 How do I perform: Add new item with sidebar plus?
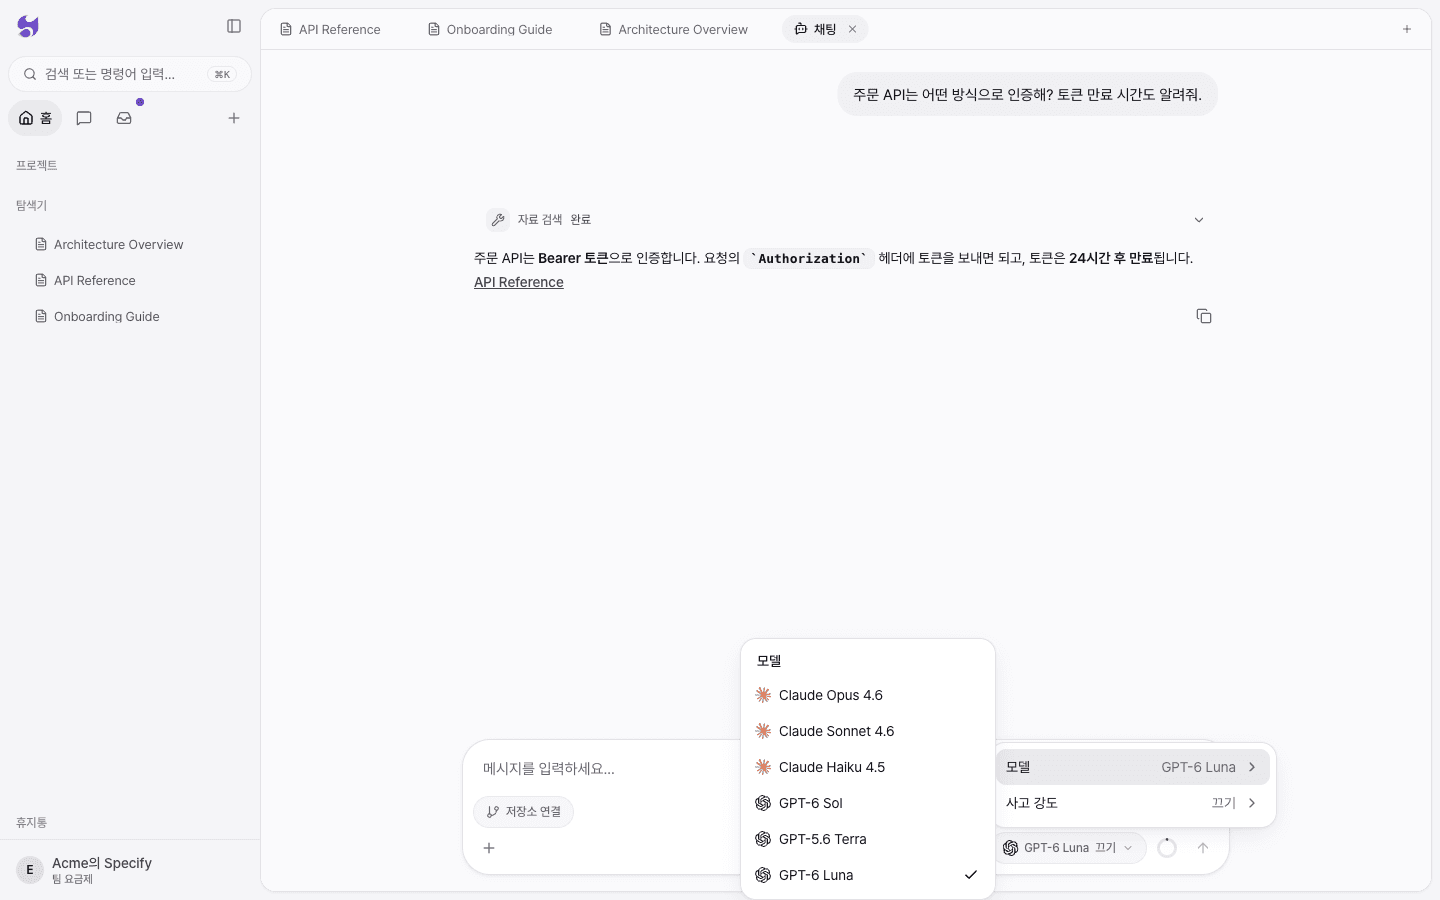(234, 118)
